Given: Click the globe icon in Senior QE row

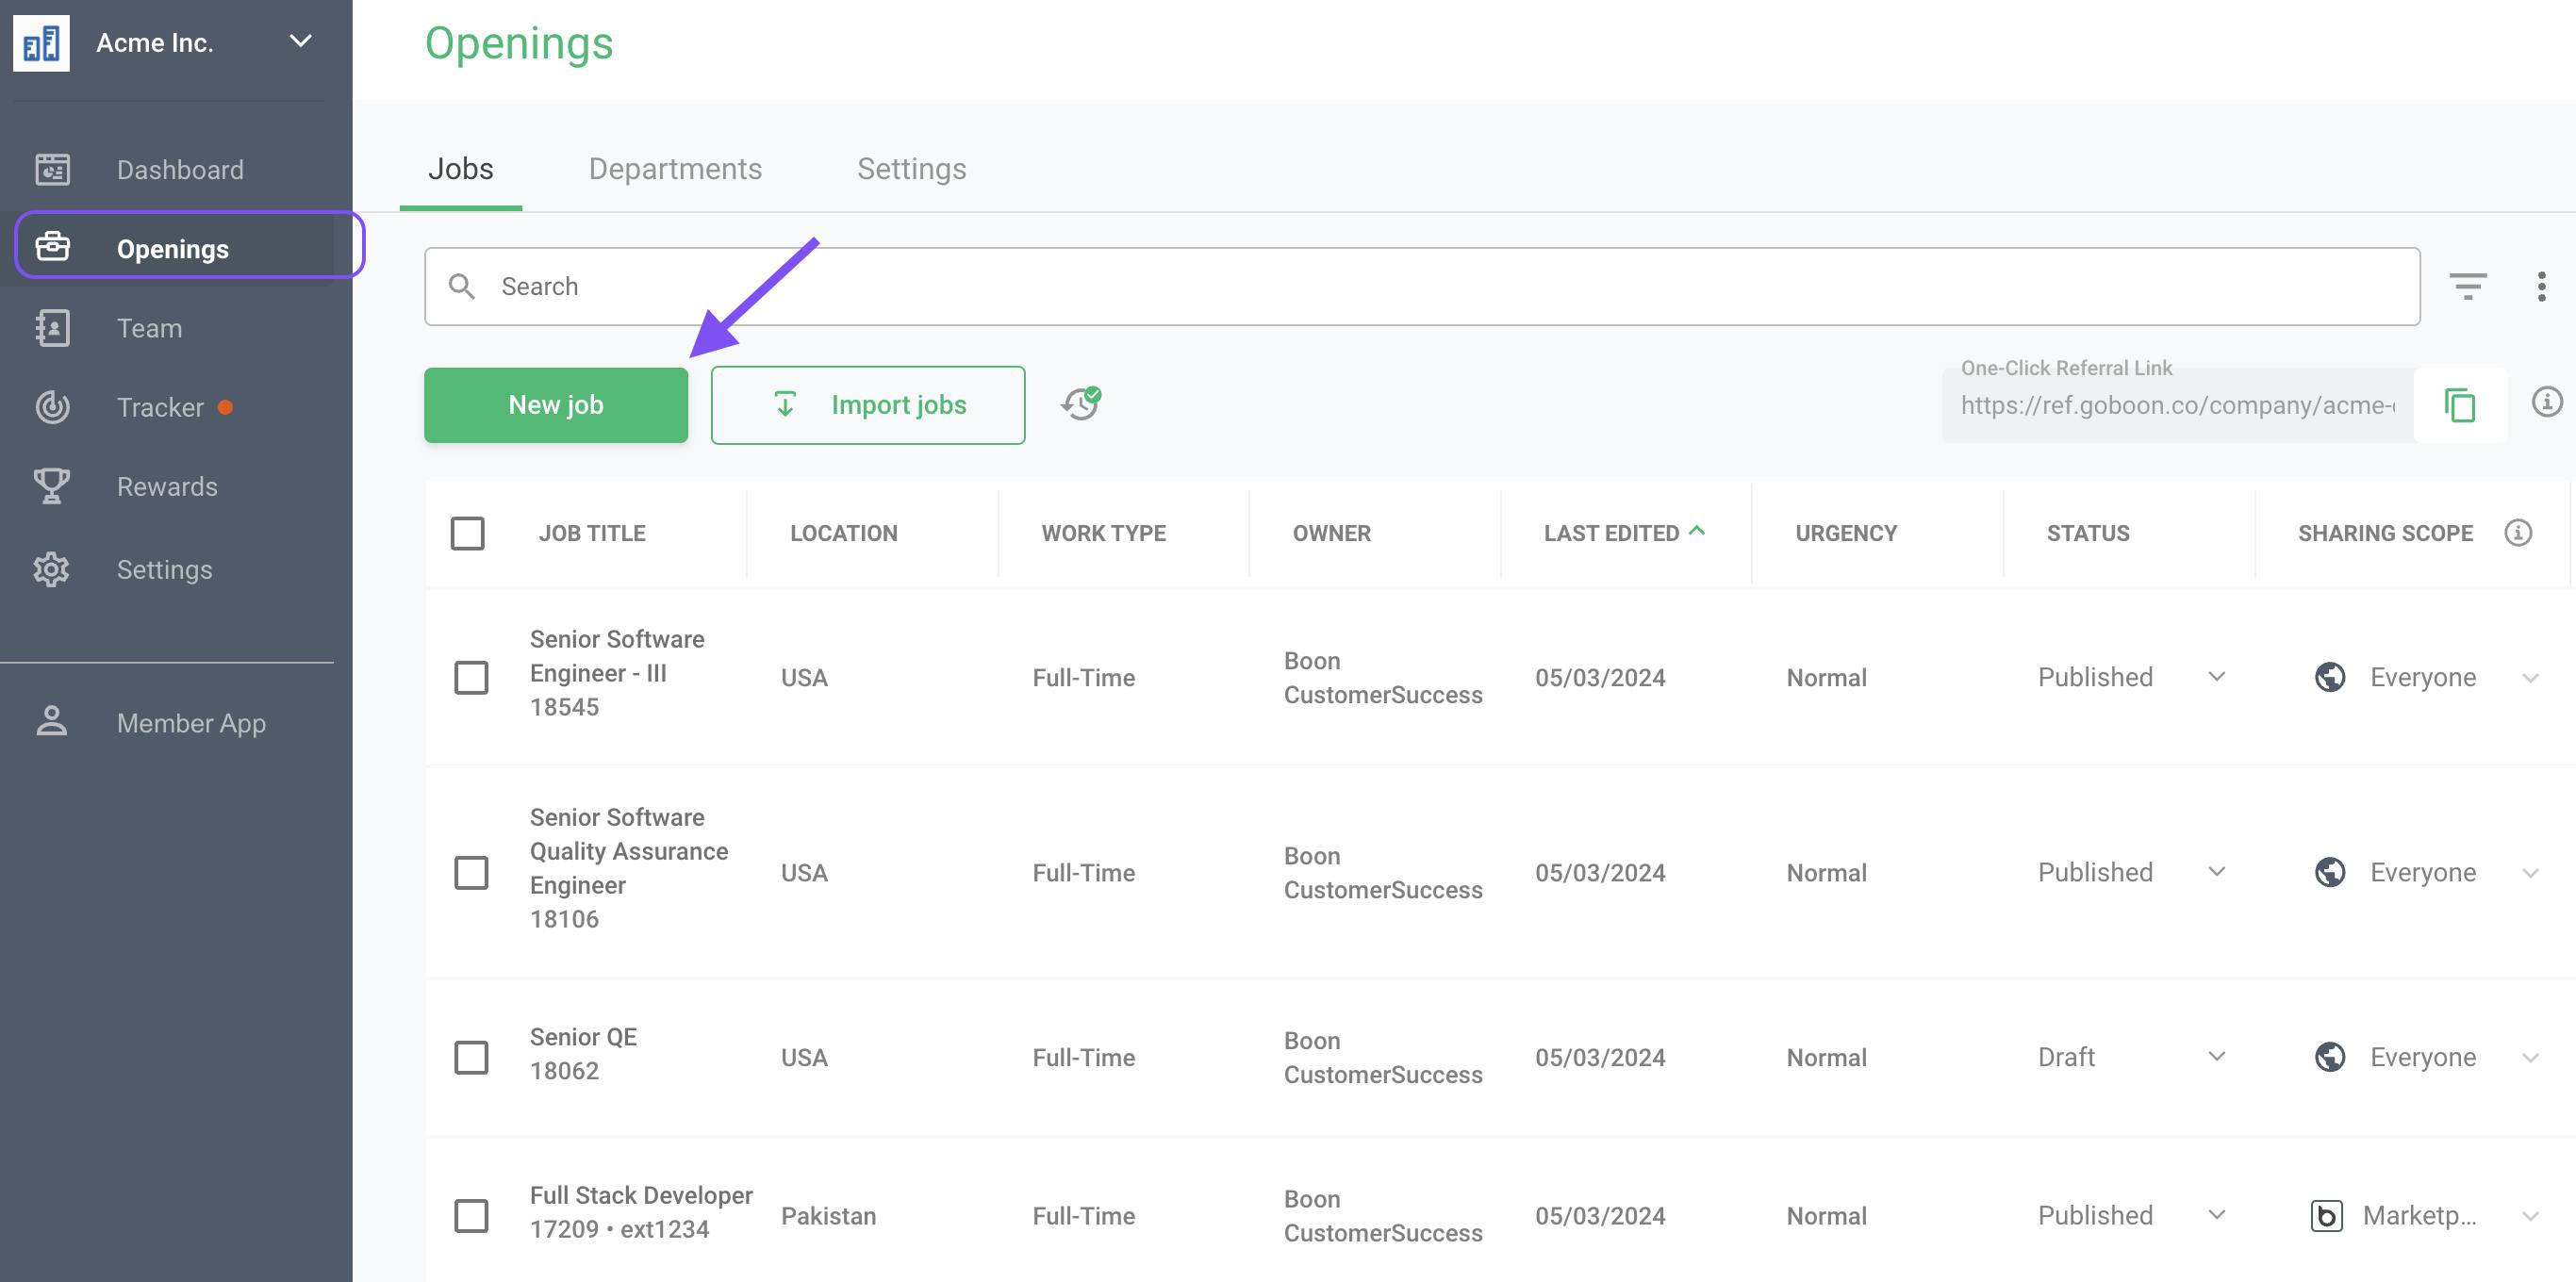Looking at the screenshot, I should [x=2330, y=1057].
